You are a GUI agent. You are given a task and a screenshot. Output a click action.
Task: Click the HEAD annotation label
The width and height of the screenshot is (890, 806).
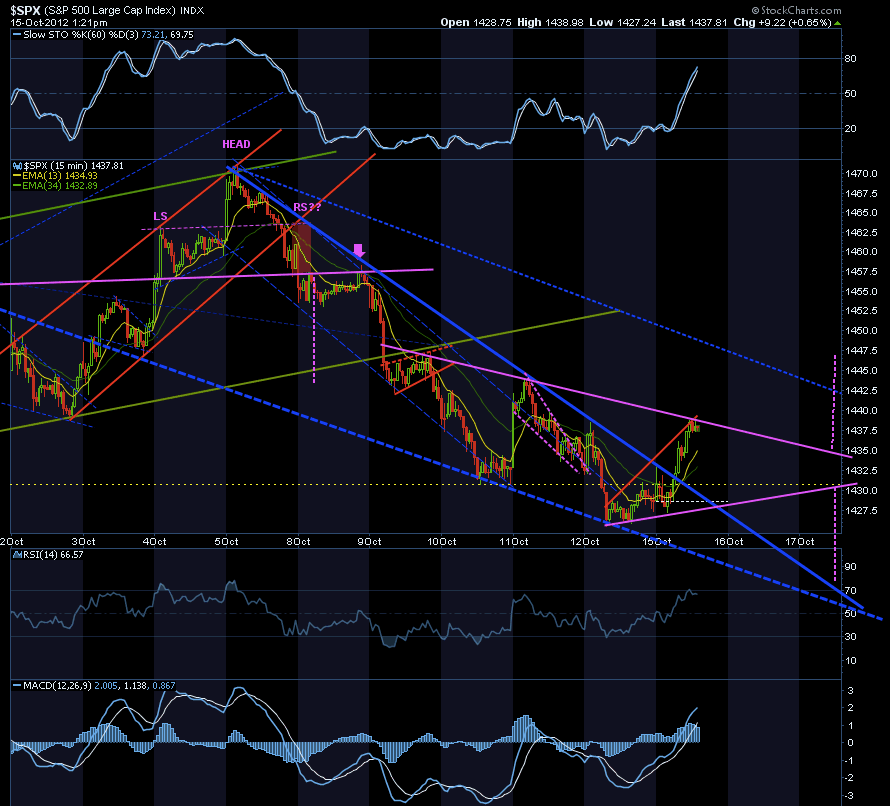(236, 144)
